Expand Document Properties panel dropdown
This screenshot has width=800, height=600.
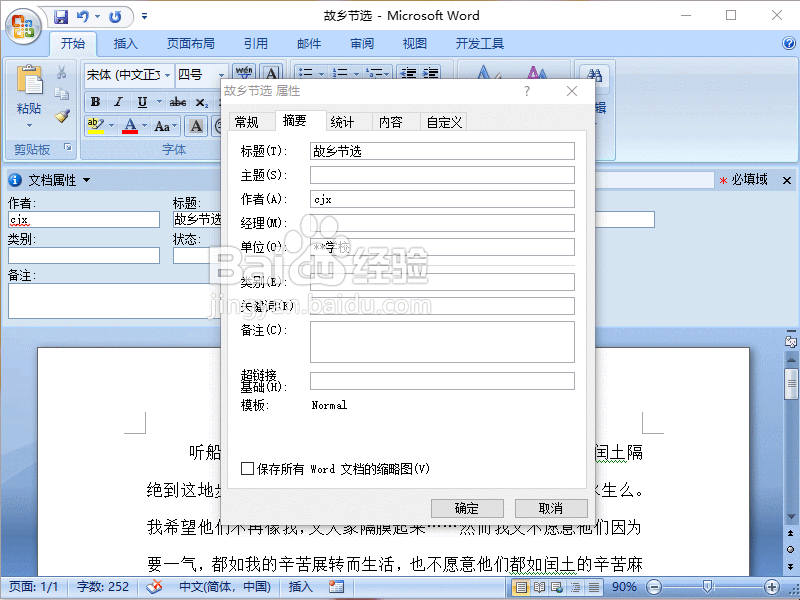point(87,180)
